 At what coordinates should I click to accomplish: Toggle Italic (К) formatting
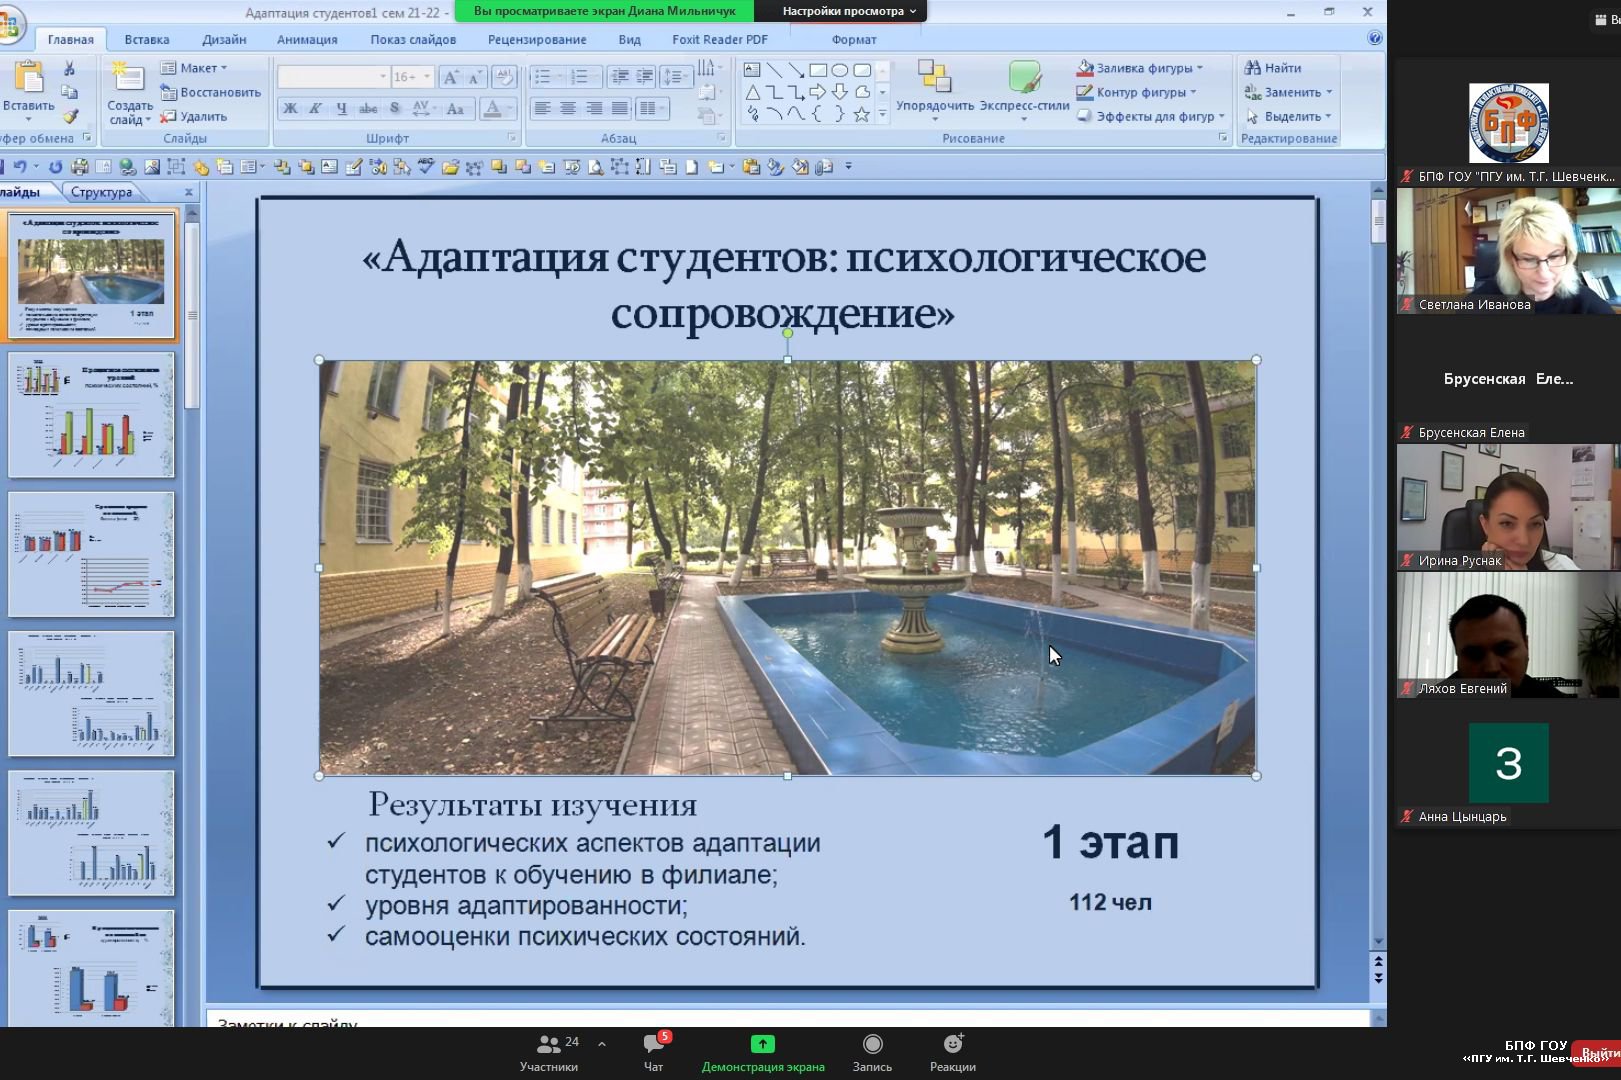tap(315, 108)
